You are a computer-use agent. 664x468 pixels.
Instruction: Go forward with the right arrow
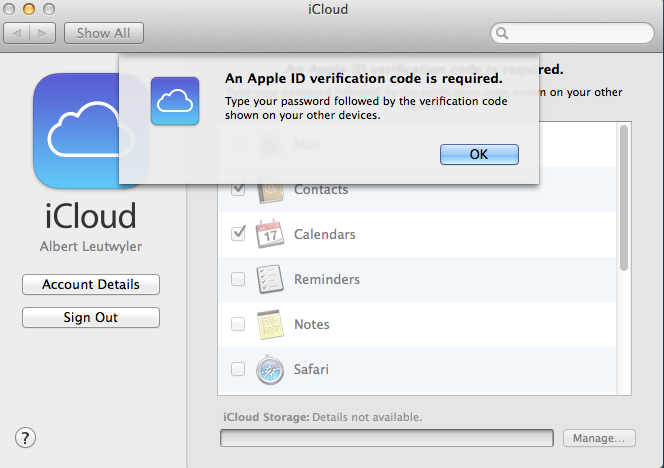coord(42,33)
